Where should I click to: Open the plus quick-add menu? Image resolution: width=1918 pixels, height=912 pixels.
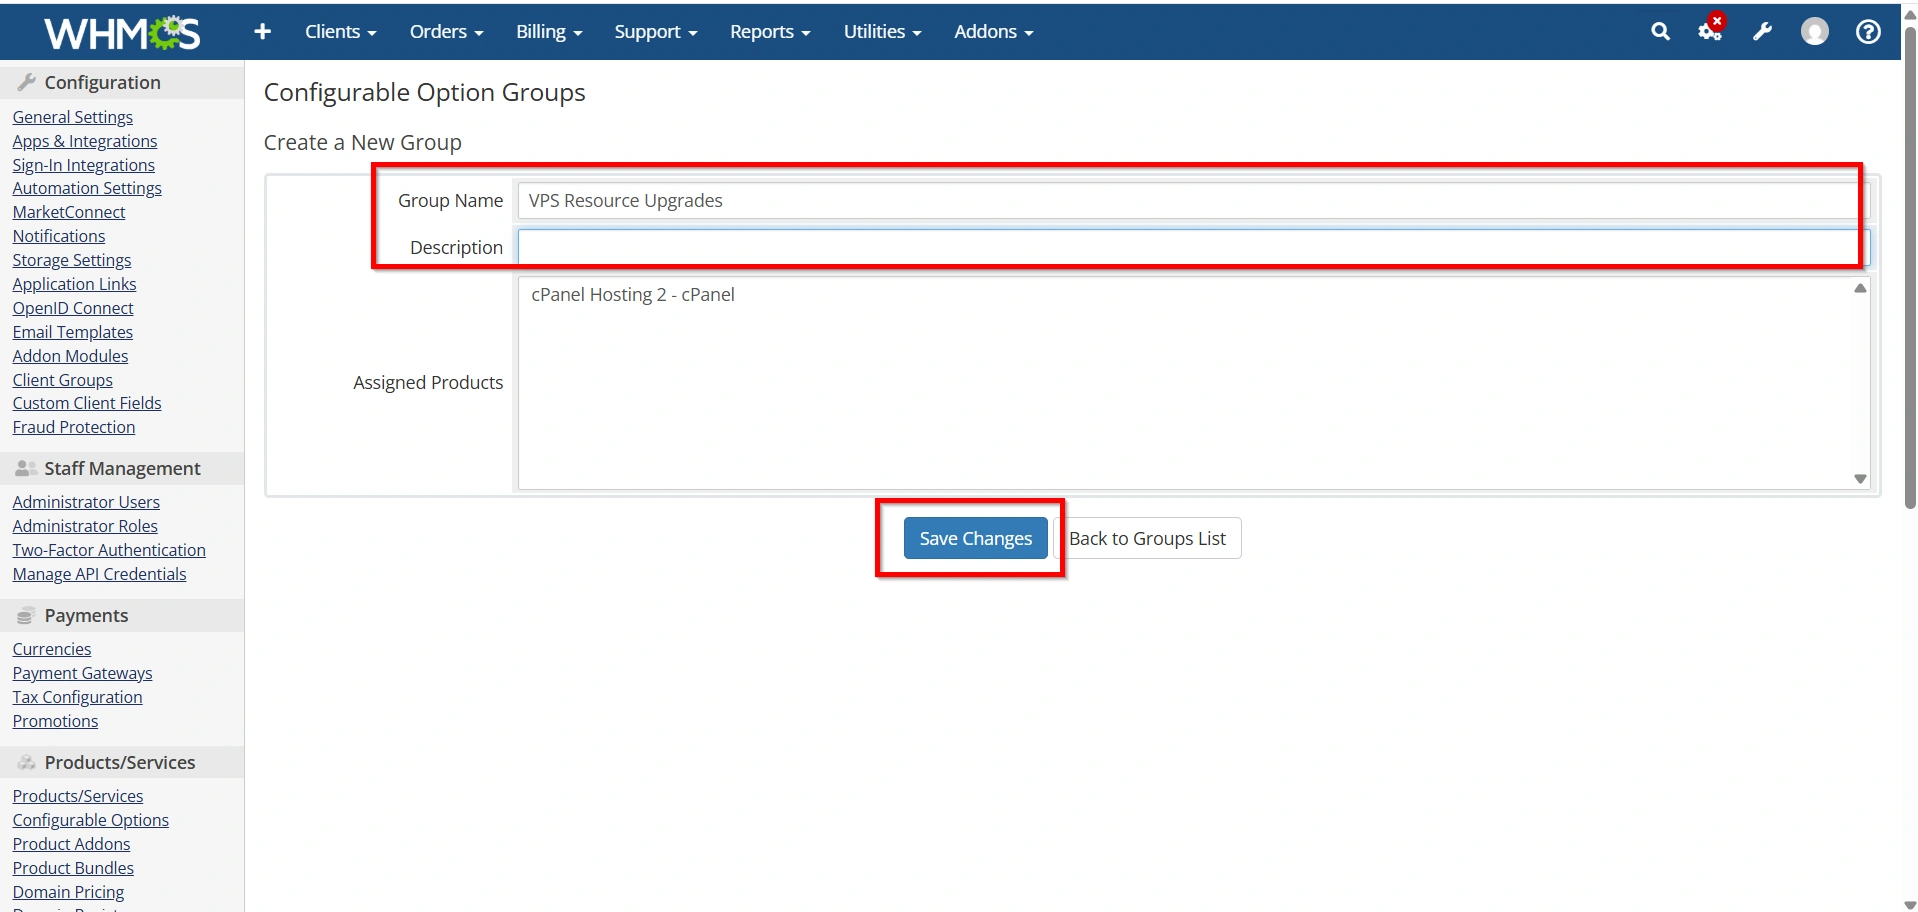pos(262,32)
